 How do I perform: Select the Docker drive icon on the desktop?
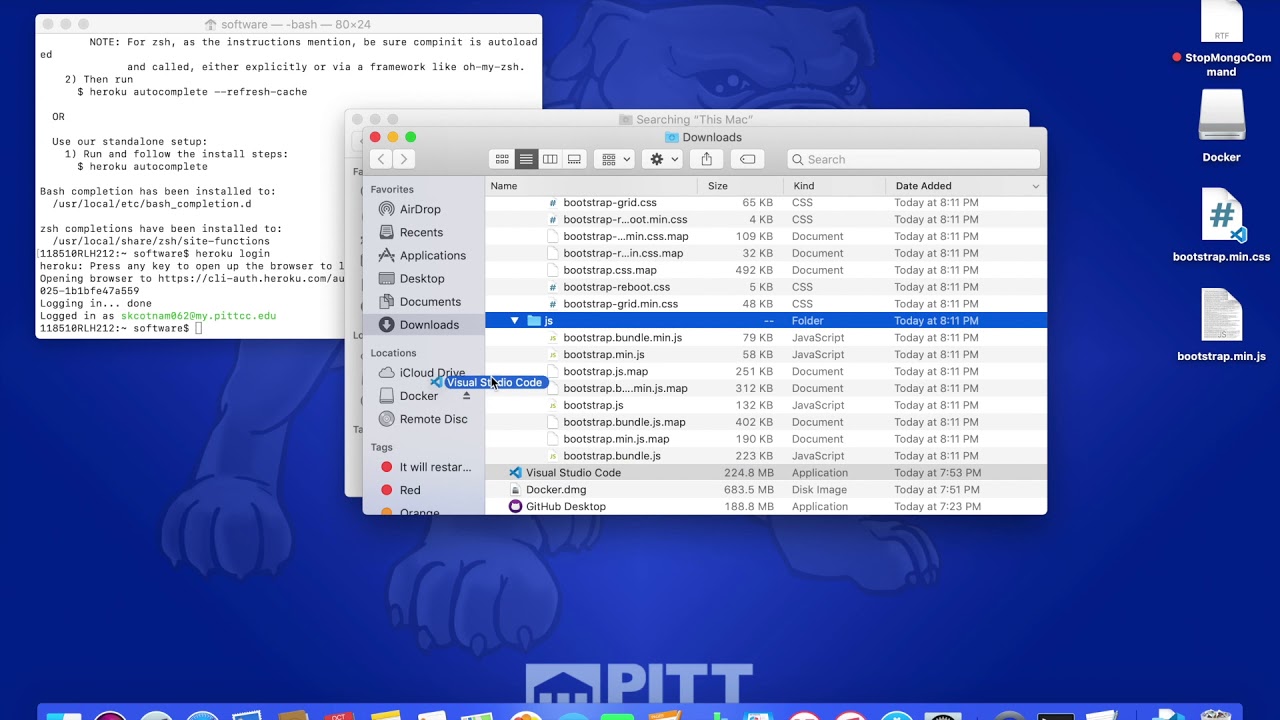coord(1221,116)
